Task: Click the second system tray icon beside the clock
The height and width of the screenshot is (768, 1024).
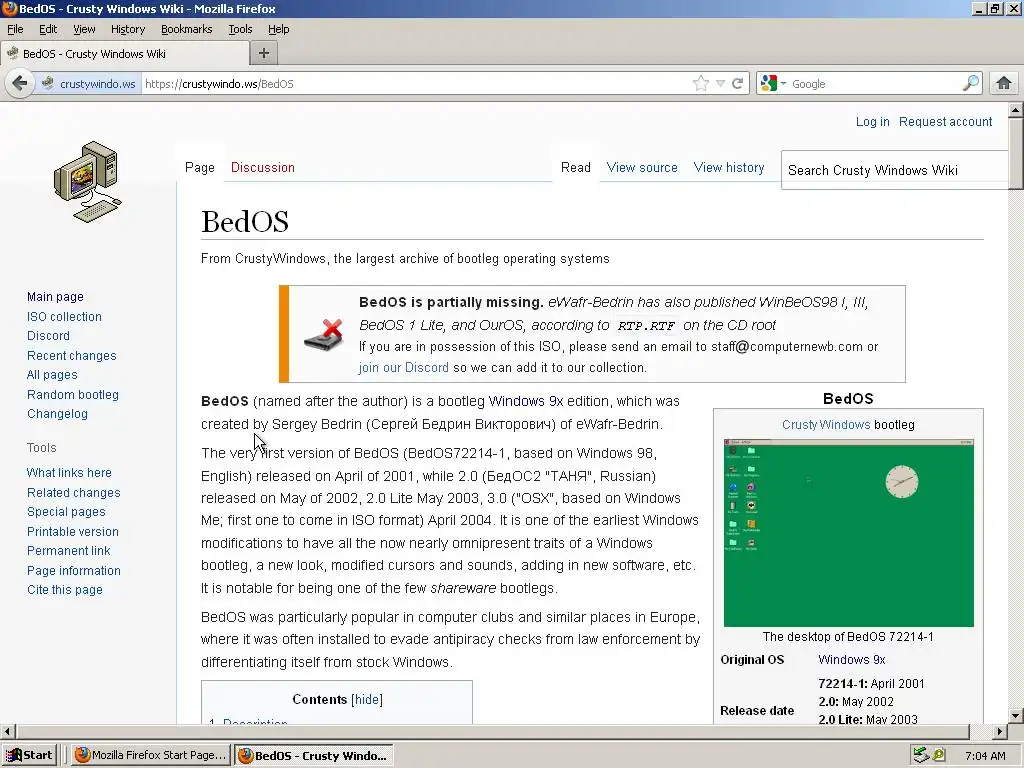Action: point(939,755)
